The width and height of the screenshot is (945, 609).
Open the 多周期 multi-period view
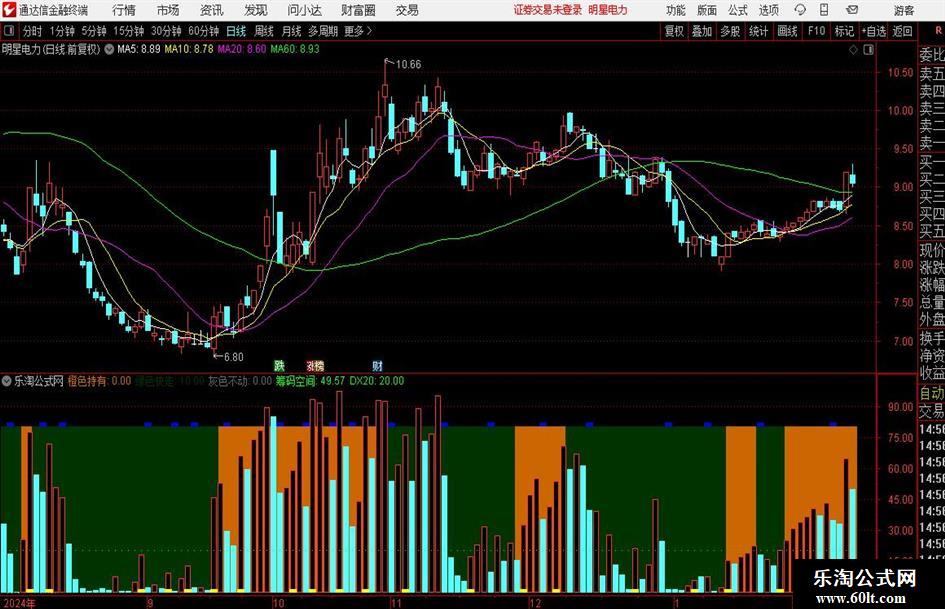(x=323, y=31)
